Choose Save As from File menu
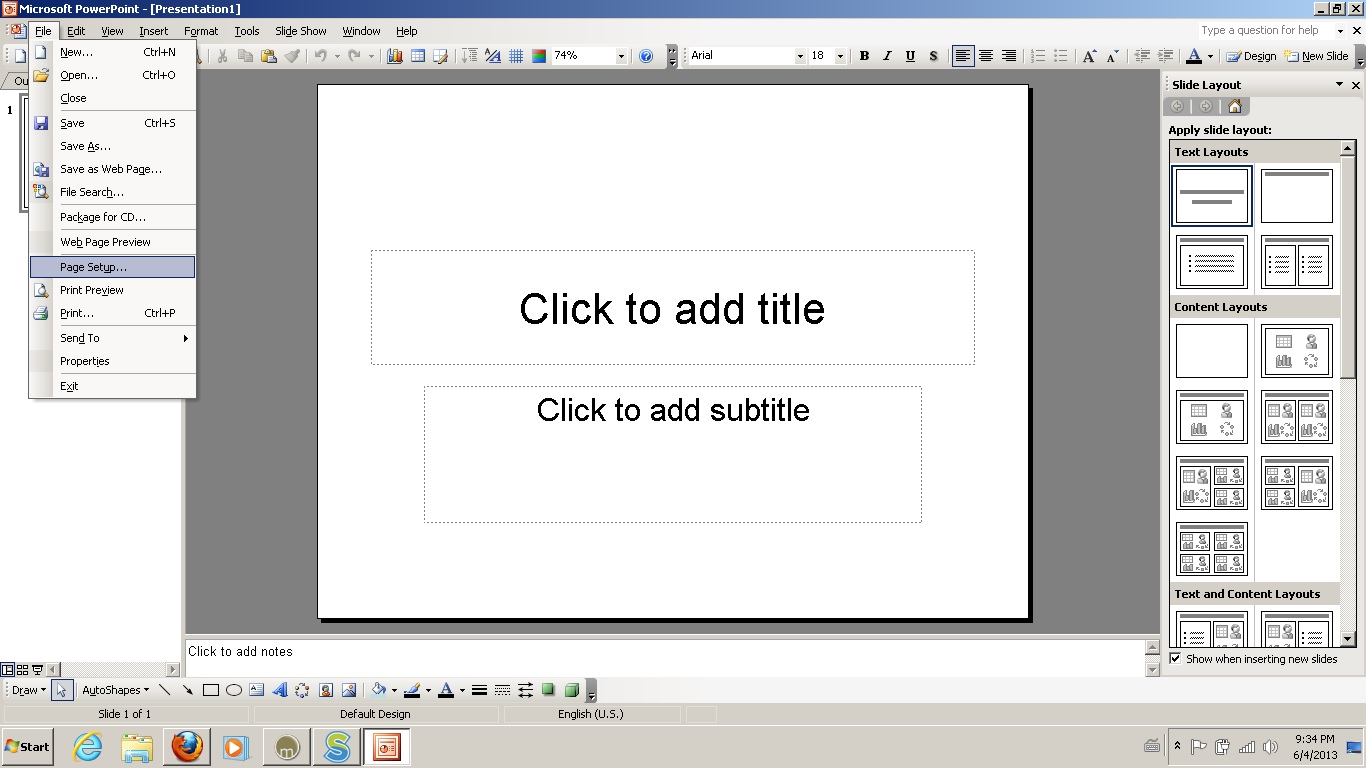The image size is (1366, 768). (112, 146)
